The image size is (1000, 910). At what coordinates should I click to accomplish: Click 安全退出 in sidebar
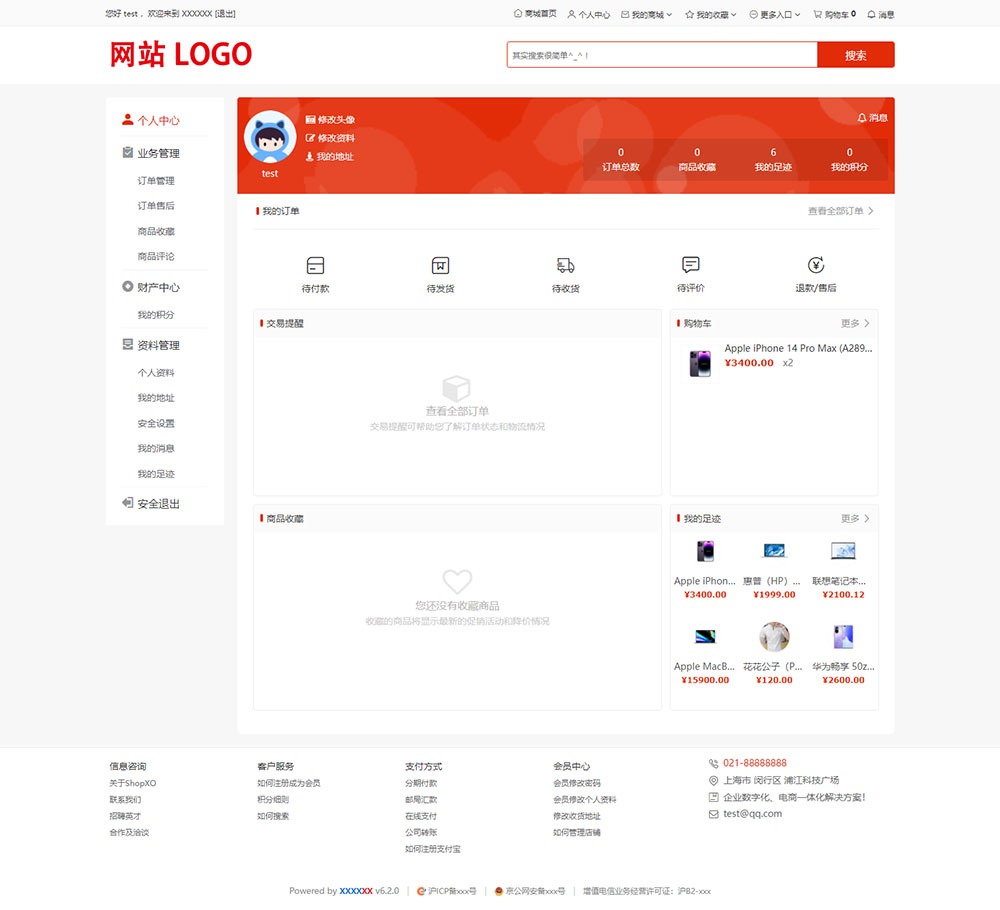151,504
